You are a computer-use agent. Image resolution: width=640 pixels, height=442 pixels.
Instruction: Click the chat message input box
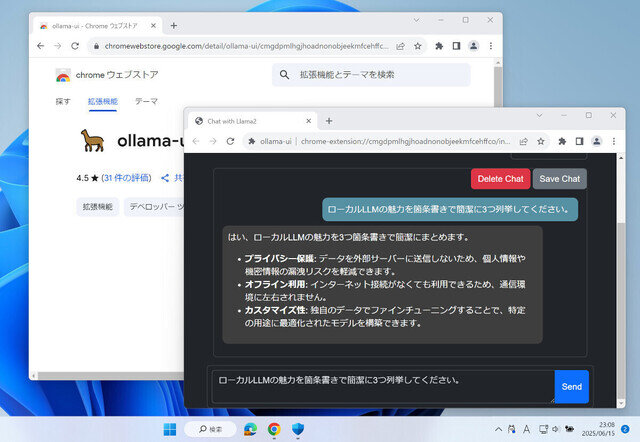(383, 386)
